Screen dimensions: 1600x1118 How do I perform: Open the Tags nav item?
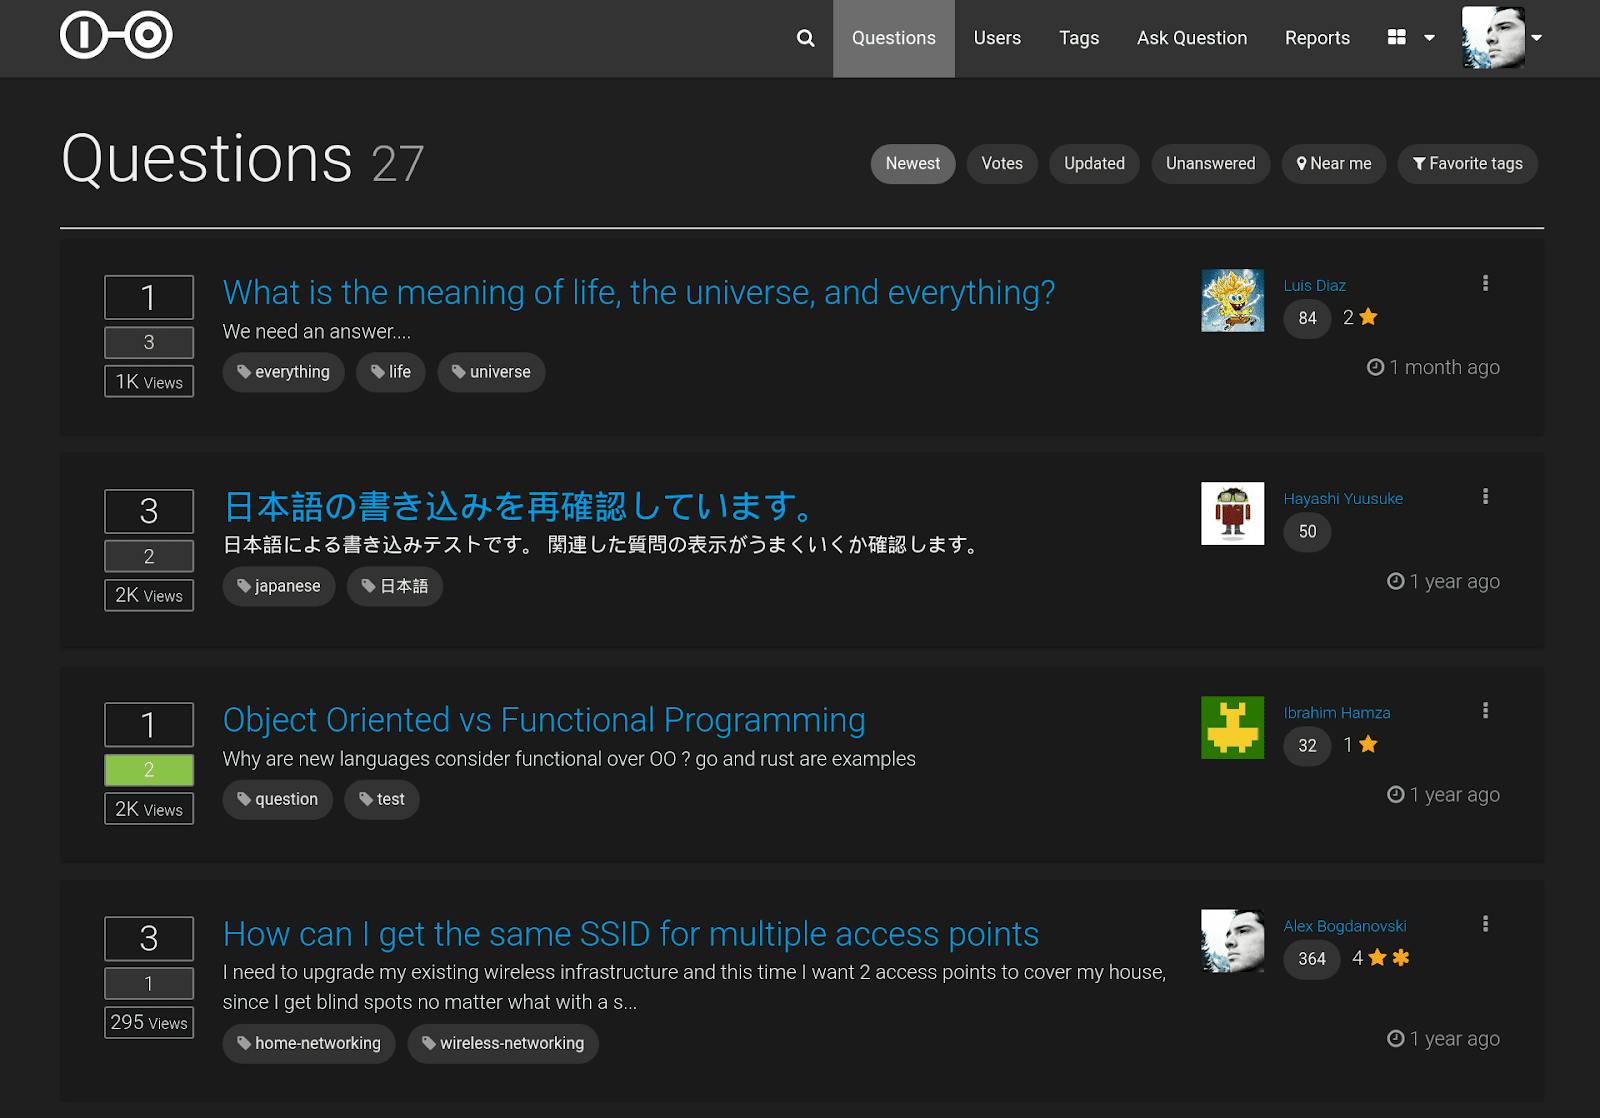tap(1079, 38)
